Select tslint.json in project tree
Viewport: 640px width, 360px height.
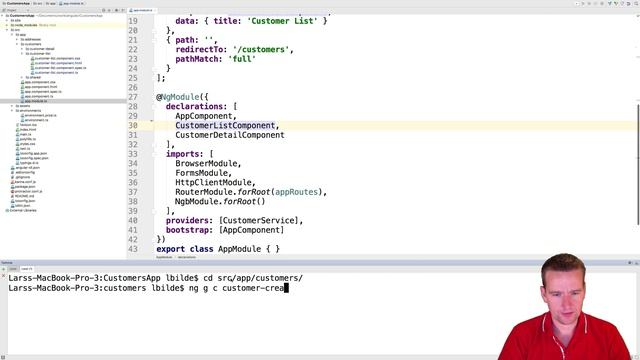[x=21, y=206]
